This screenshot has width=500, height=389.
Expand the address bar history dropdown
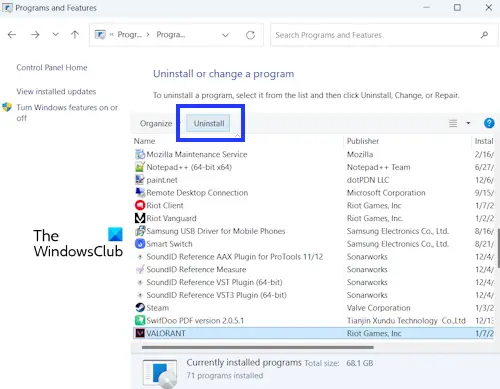pos(226,35)
